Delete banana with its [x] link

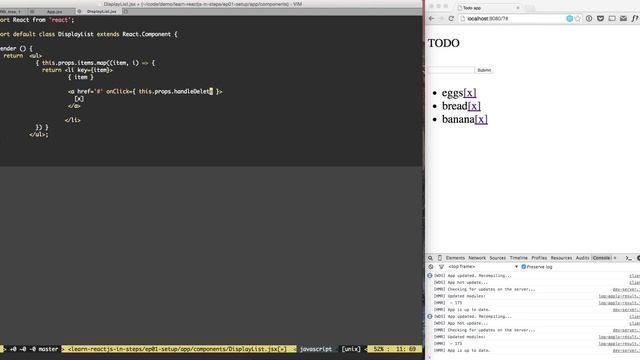point(481,119)
